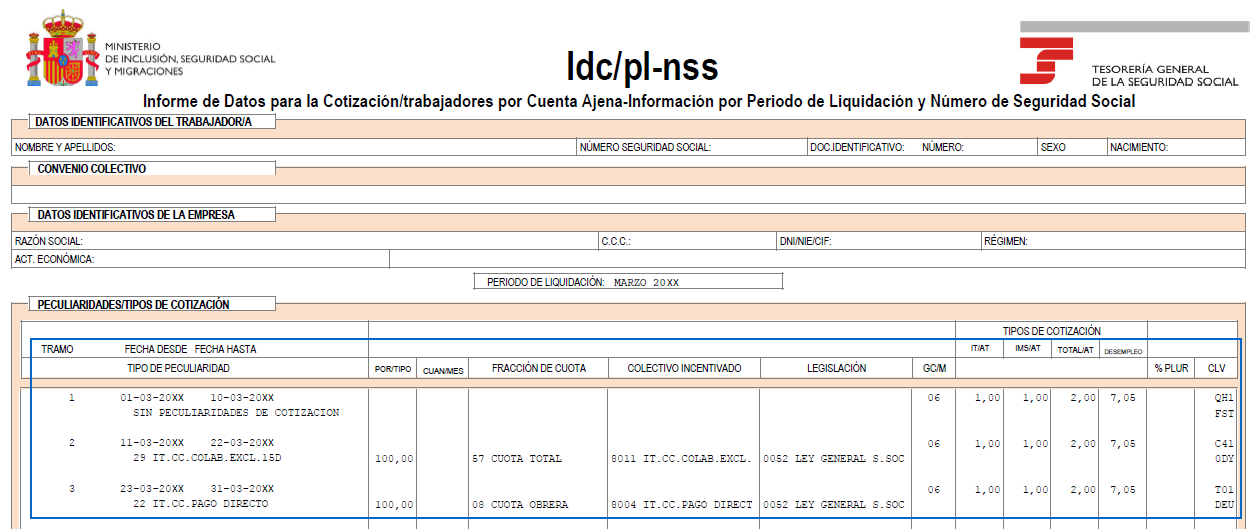Click the 'SEXO' field
This screenshot has width=1257, height=529.
pyautogui.click(x=1071, y=147)
